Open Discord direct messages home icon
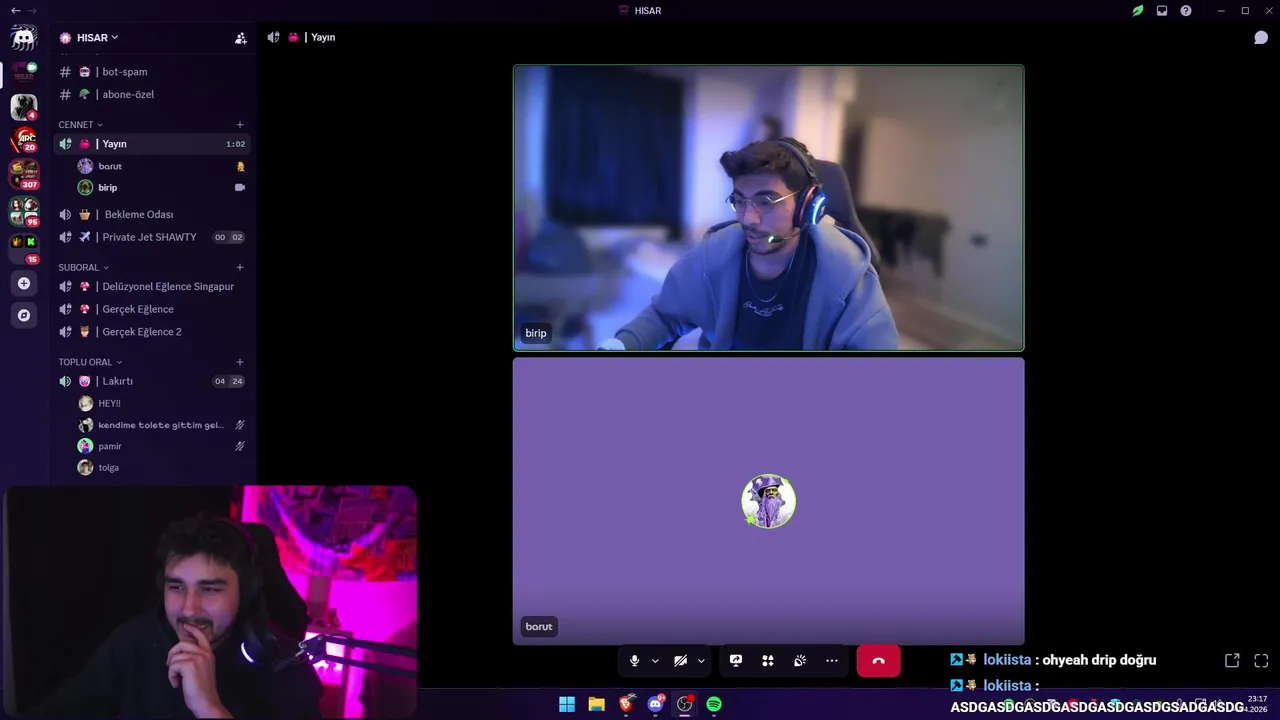Viewport: 1280px width, 720px height. coord(24,38)
